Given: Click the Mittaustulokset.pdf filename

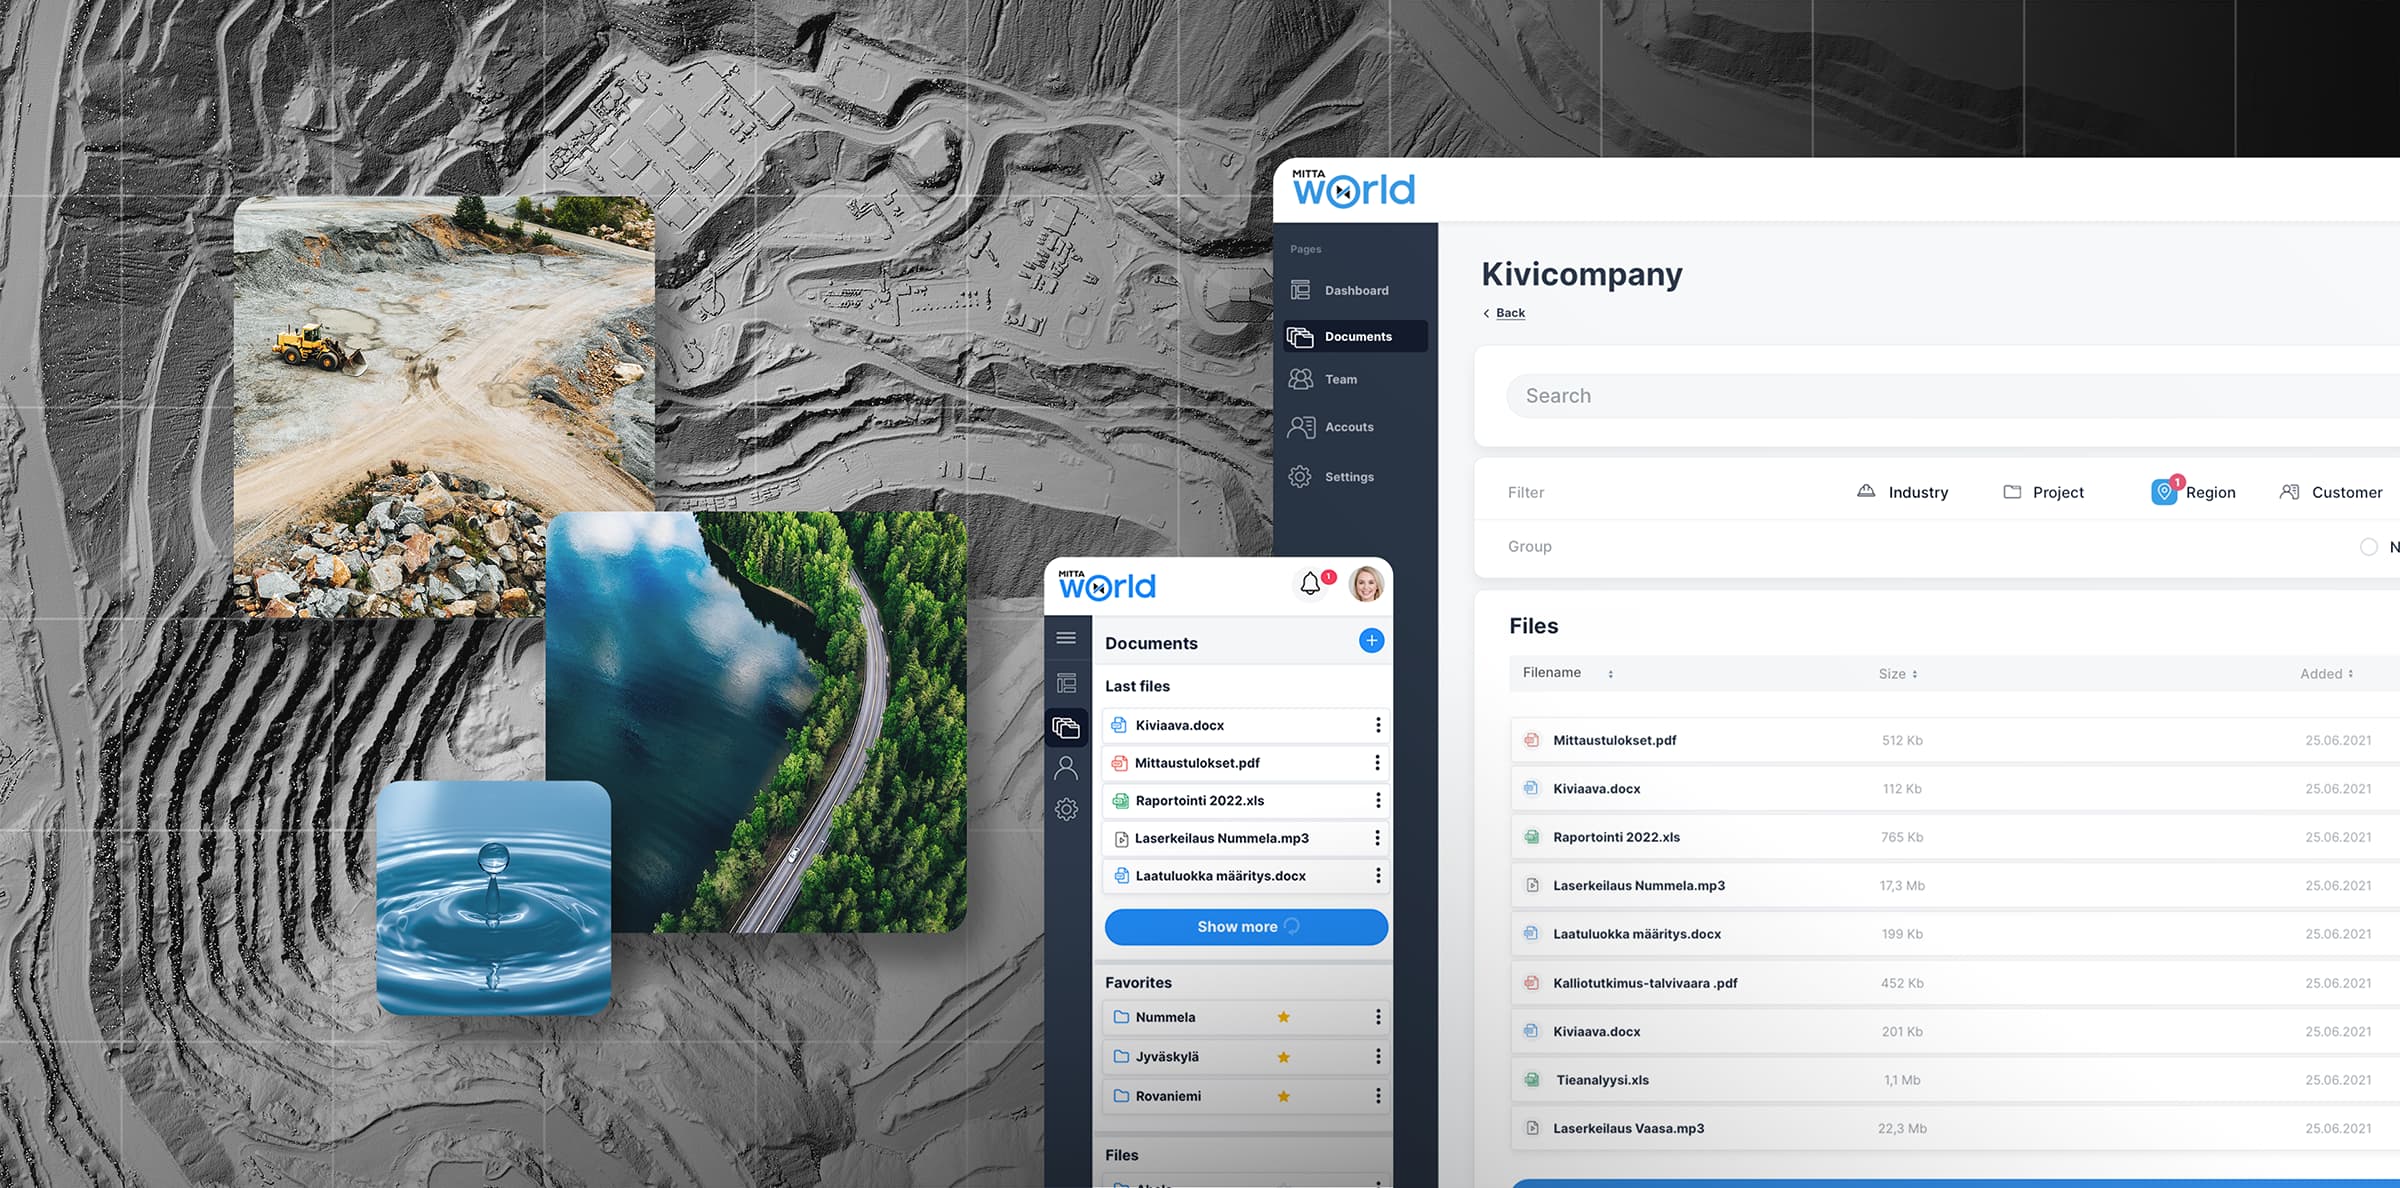Looking at the screenshot, I should pyautogui.click(x=1616, y=739).
